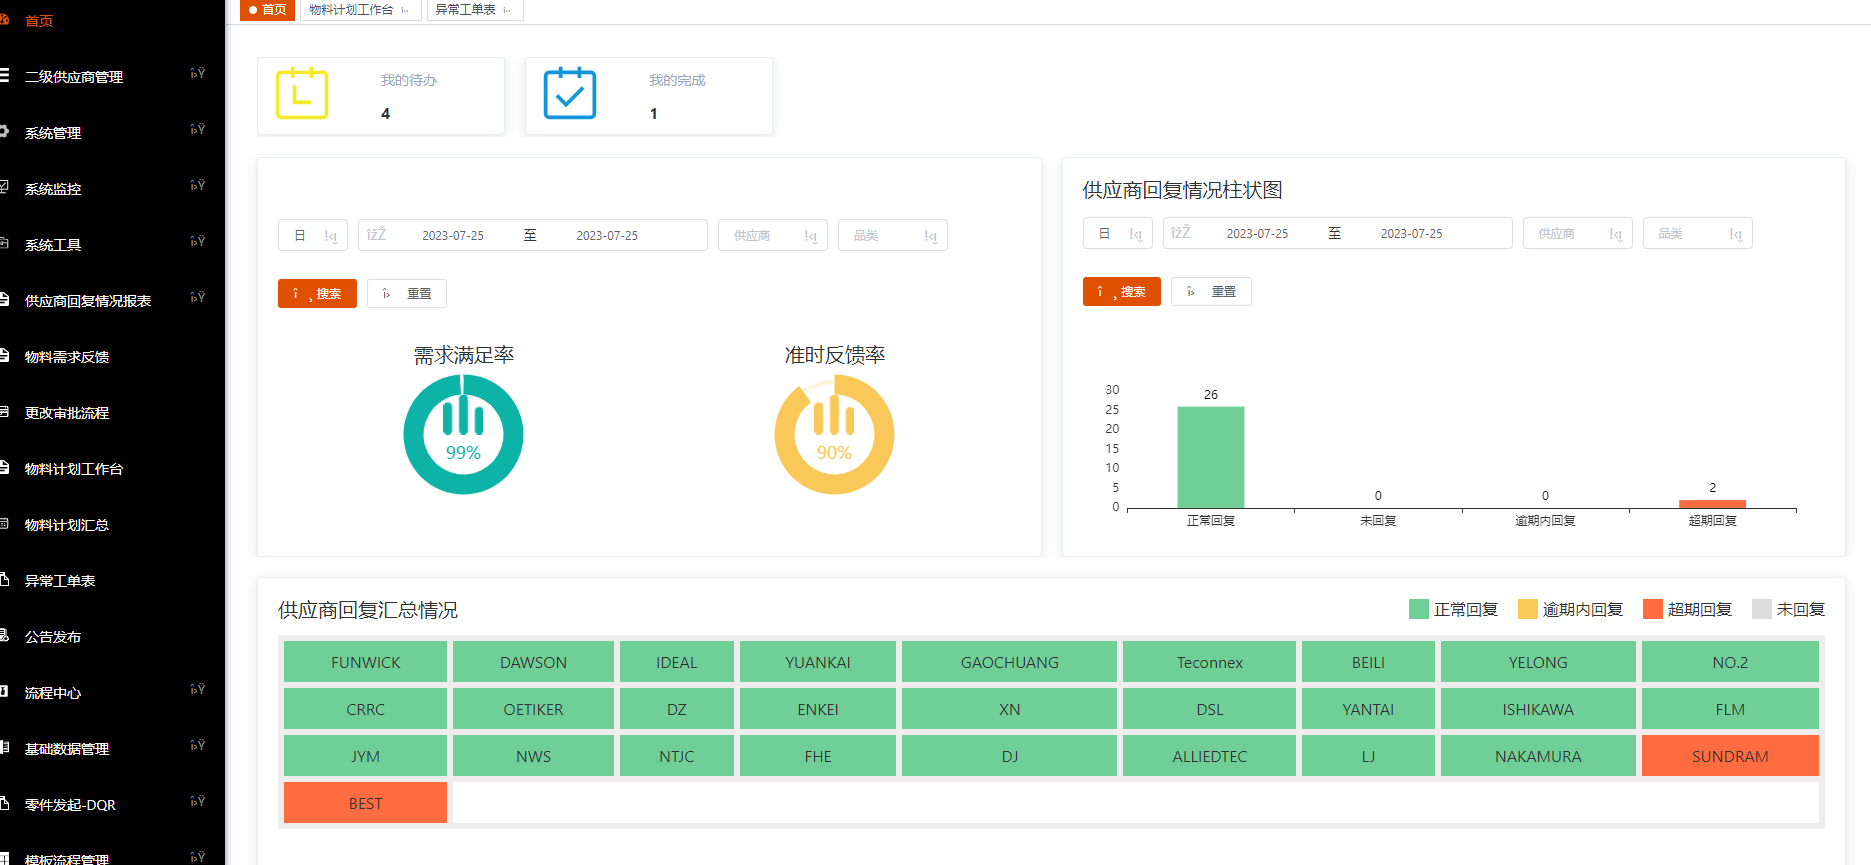
Task: Select supplier tile ALLIEDTEC
Action: coord(1209,756)
